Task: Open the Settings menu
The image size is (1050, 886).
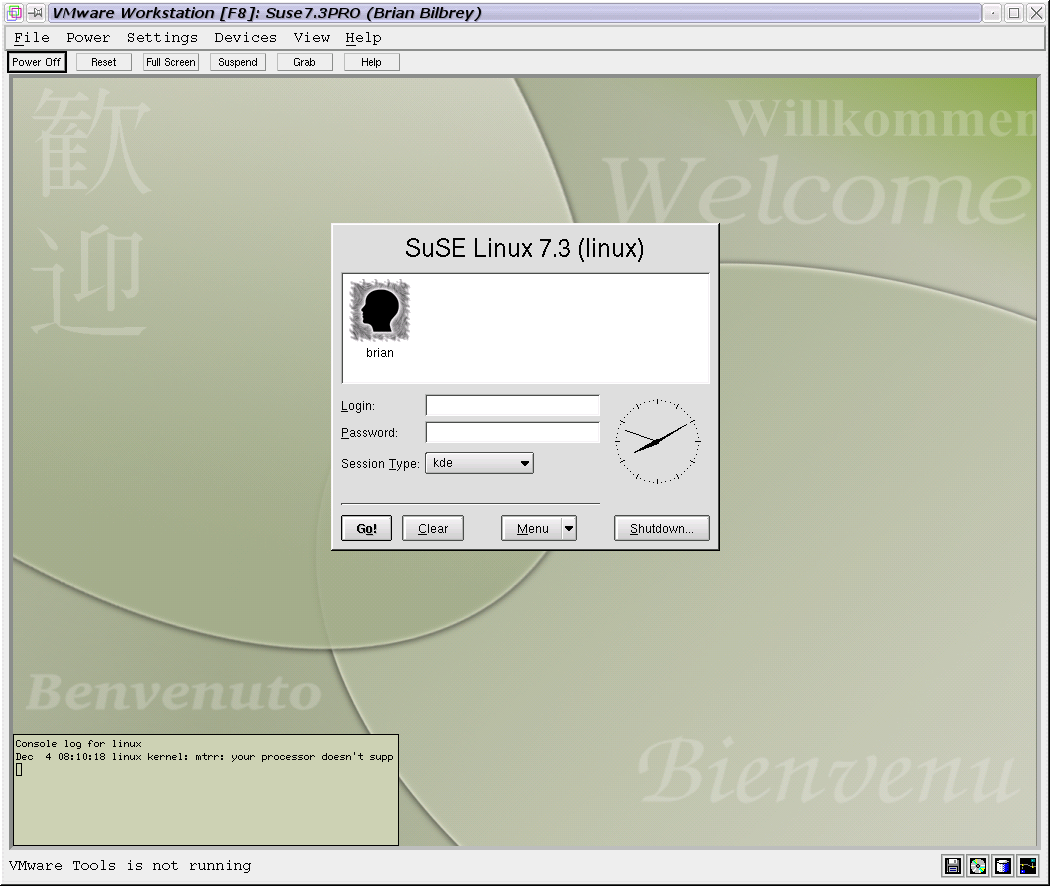Action: (x=162, y=37)
